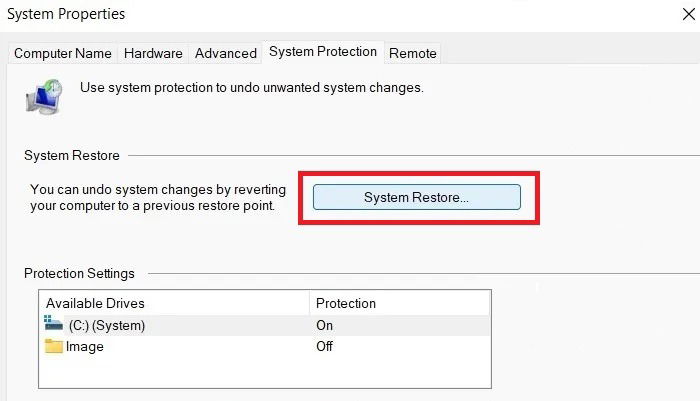Click the On status for C: drive
This screenshot has height=401, width=700.
point(325,326)
